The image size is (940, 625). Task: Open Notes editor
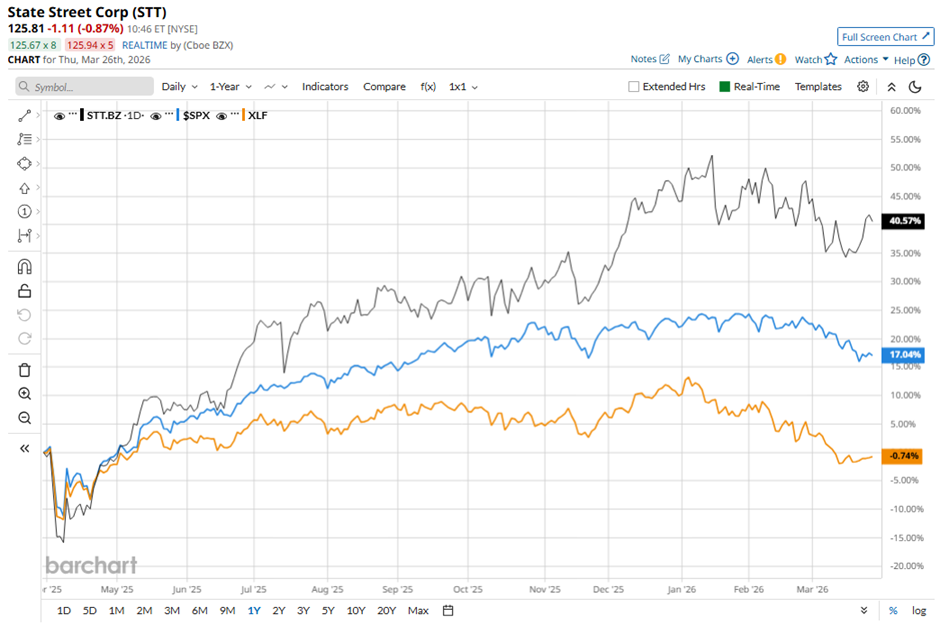click(x=650, y=59)
